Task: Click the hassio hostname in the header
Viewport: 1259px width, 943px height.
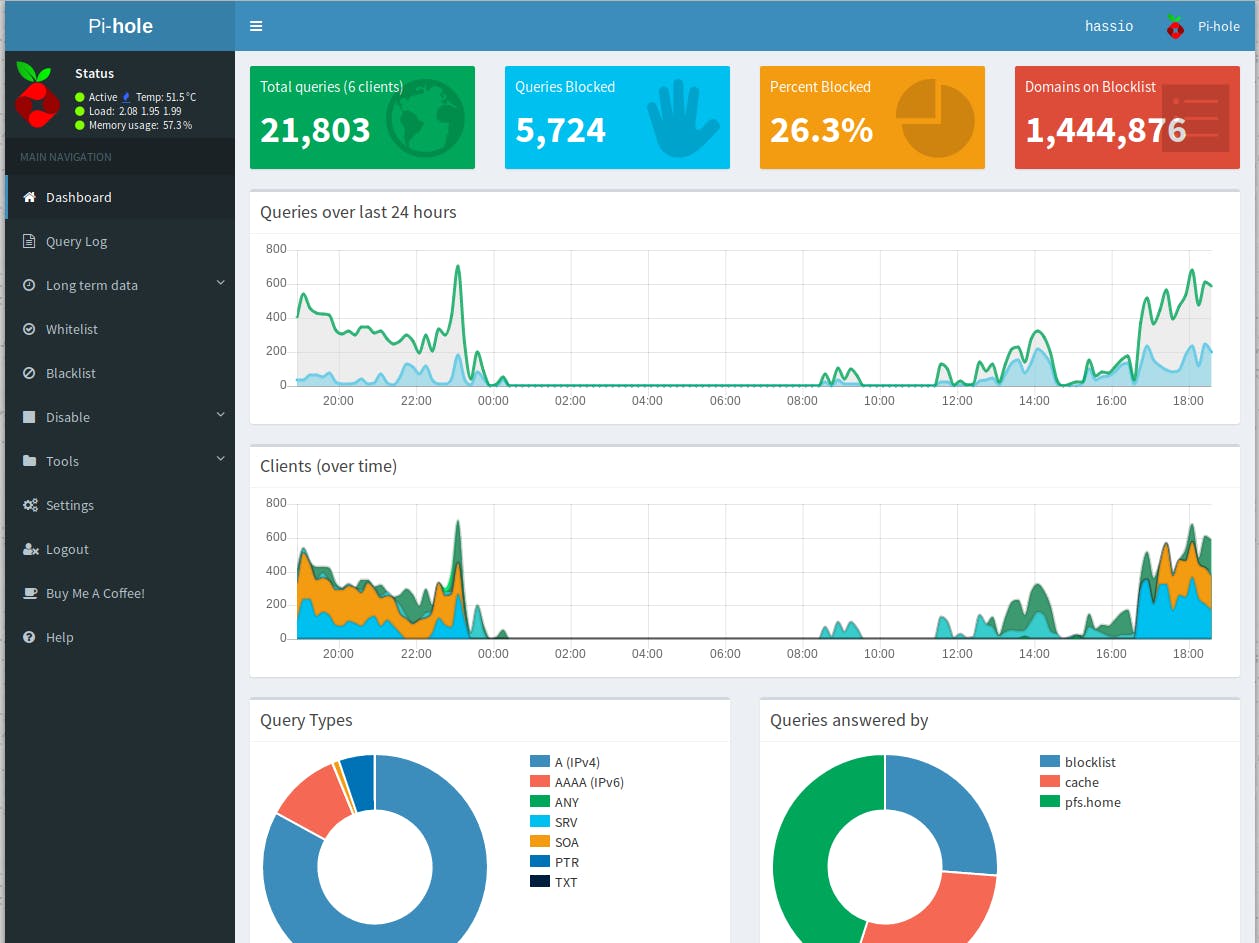Action: coord(1109,26)
